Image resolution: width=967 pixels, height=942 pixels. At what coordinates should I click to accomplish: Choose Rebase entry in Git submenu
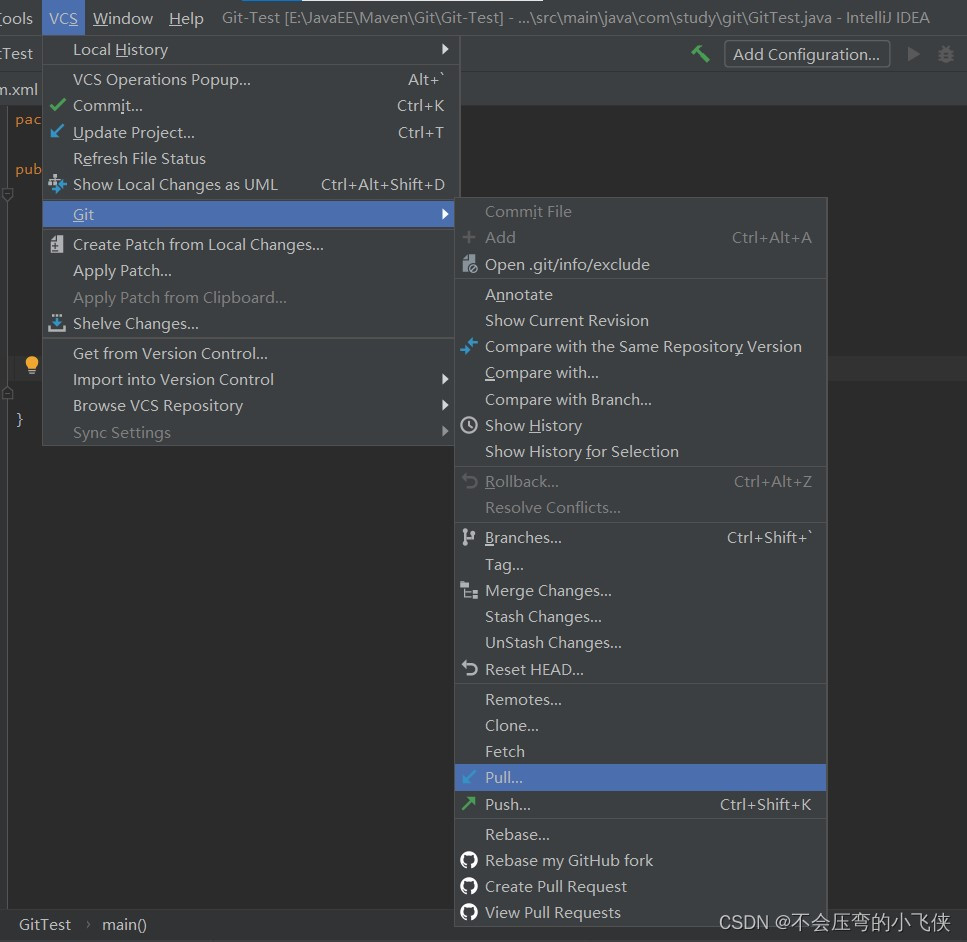[641, 834]
